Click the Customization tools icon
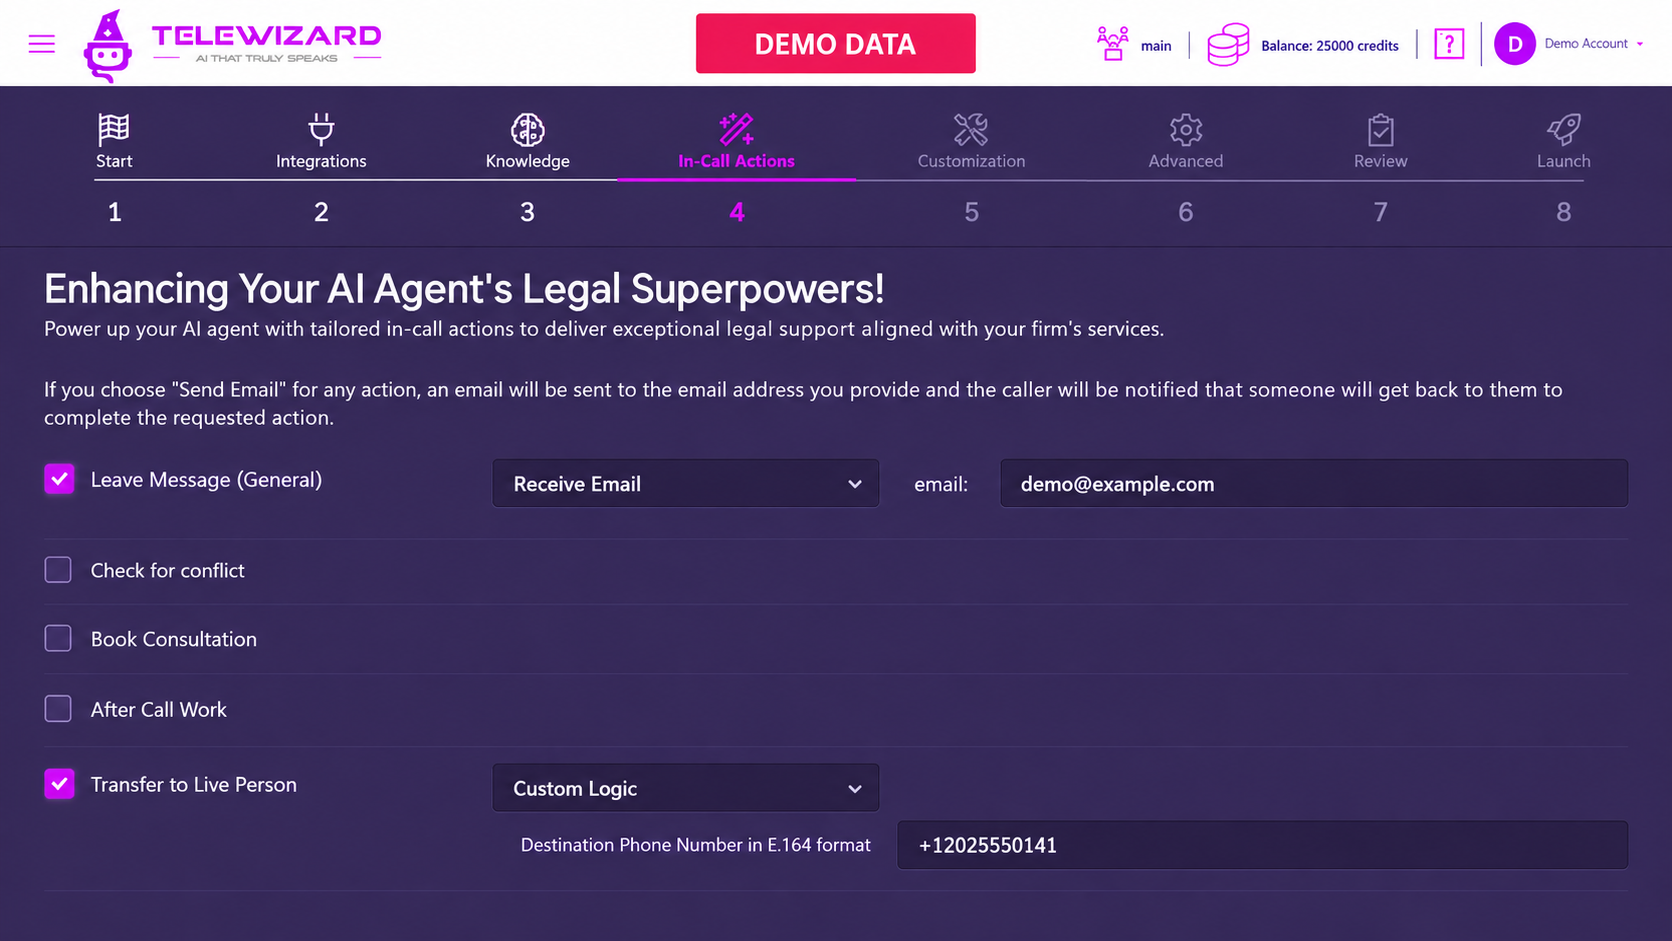1672x941 pixels. [x=971, y=129]
